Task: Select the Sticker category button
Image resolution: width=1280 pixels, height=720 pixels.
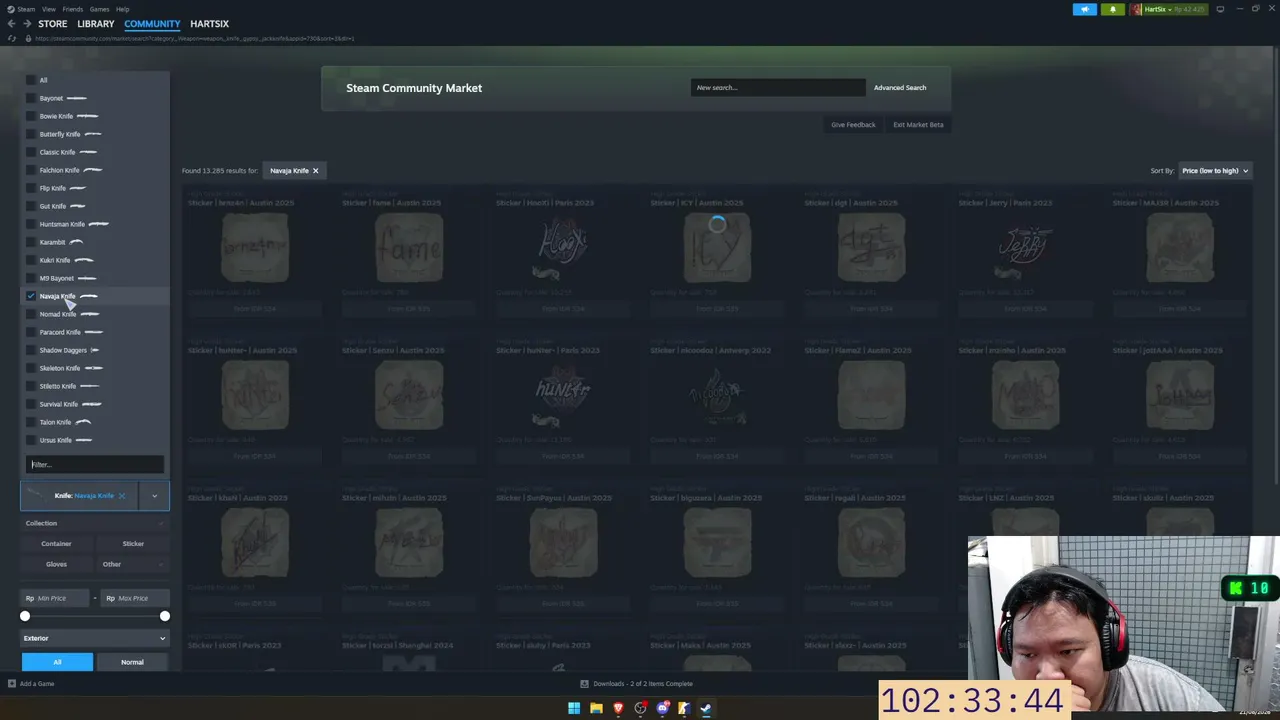Action: coord(133,544)
